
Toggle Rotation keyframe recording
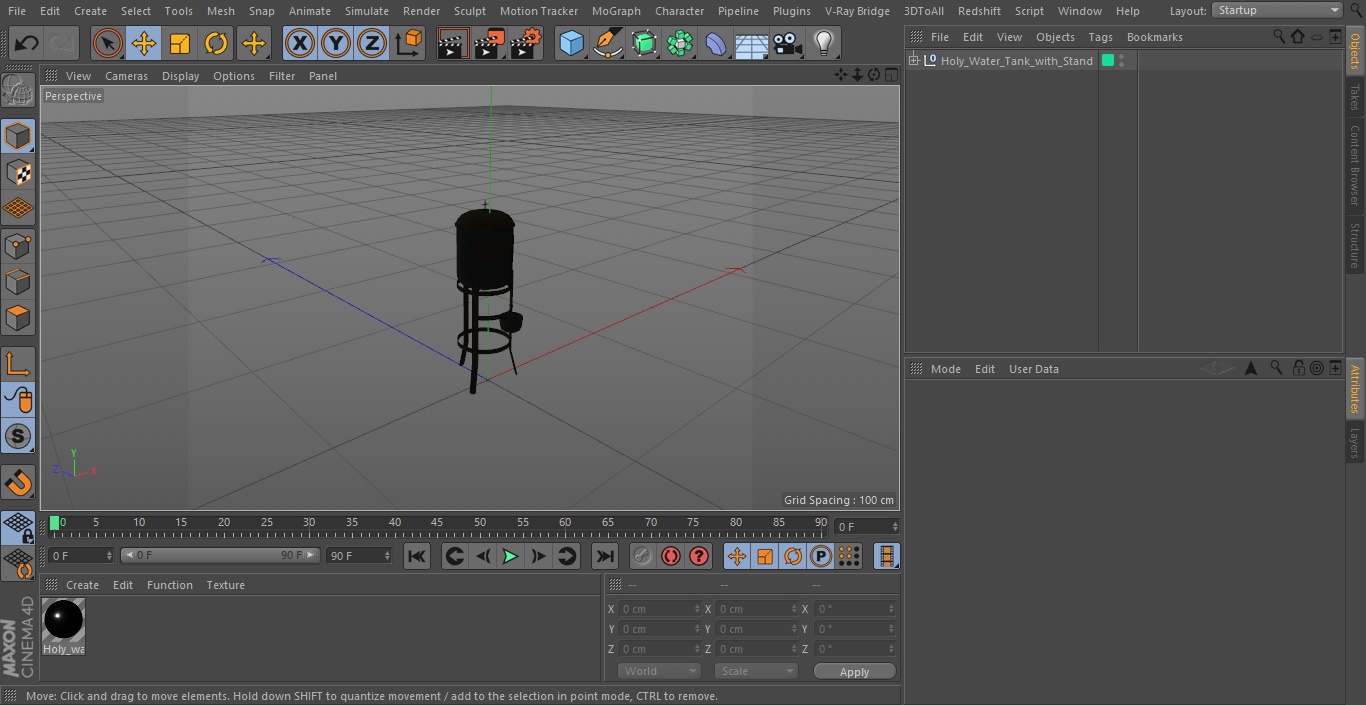793,556
